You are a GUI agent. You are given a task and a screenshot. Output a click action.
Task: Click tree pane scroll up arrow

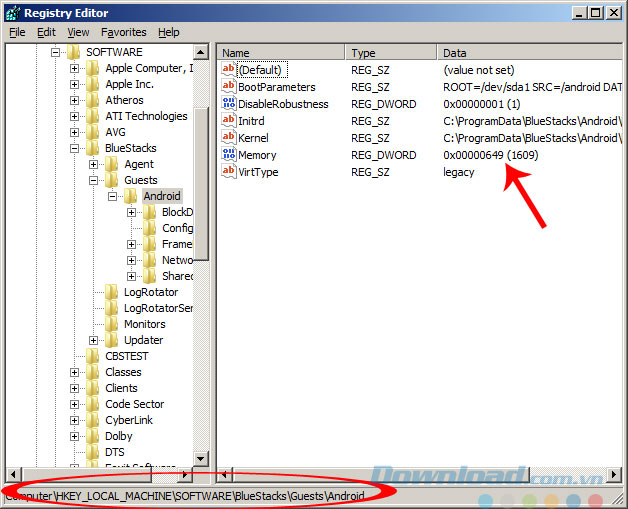201,52
